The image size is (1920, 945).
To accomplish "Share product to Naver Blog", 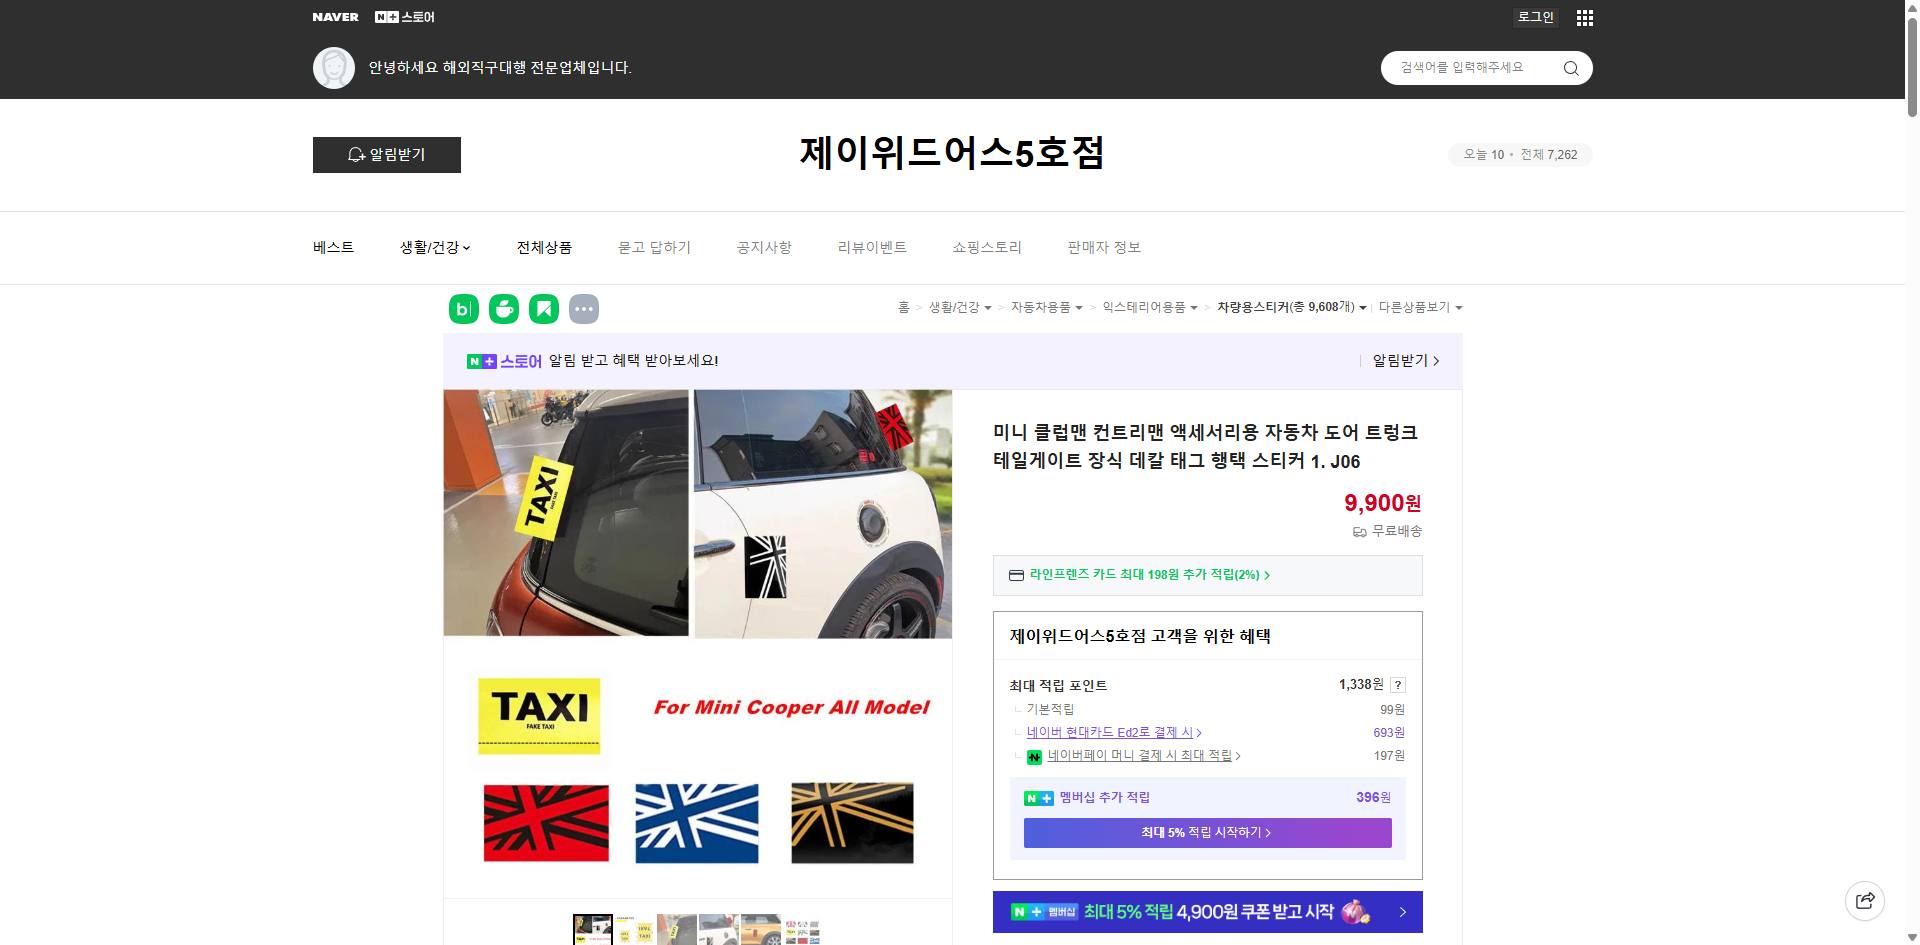I will pyautogui.click(x=463, y=309).
